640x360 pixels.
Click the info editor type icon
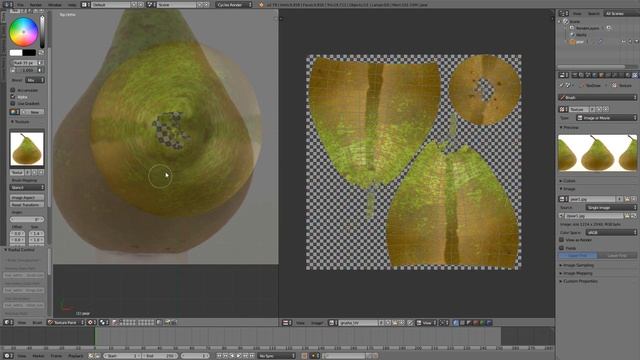[x=7, y=5]
